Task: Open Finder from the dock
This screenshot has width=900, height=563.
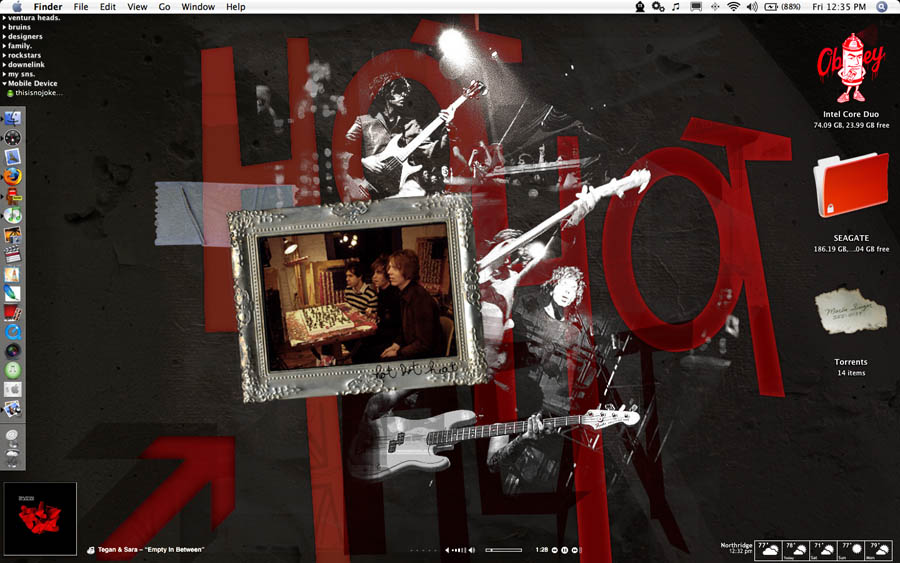Action: click(13, 118)
